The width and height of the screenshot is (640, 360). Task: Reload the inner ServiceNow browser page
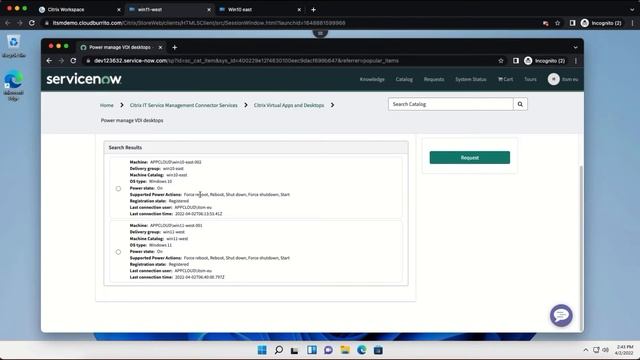[73, 61]
